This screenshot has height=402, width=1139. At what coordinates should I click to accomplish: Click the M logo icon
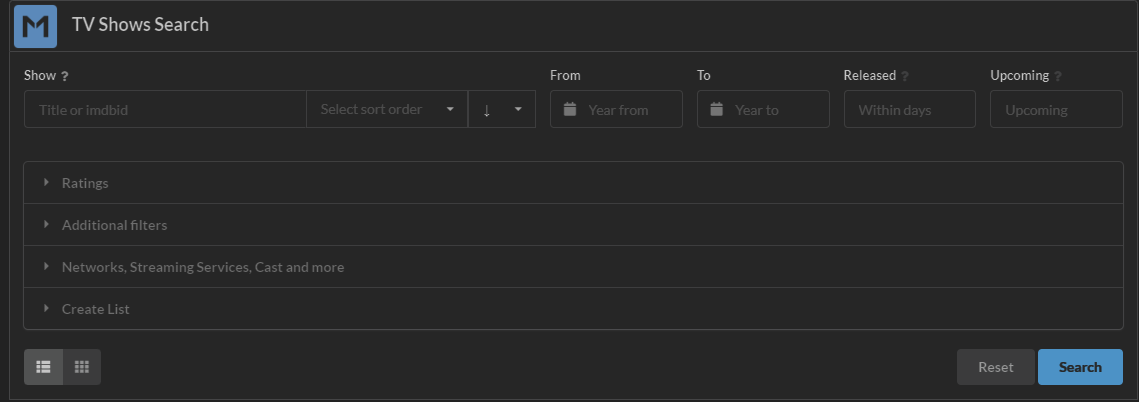pos(36,26)
